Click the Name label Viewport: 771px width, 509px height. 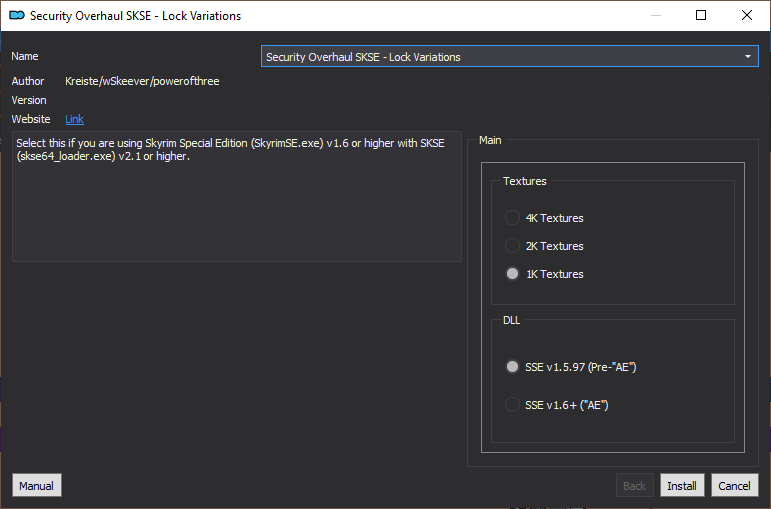(x=25, y=56)
